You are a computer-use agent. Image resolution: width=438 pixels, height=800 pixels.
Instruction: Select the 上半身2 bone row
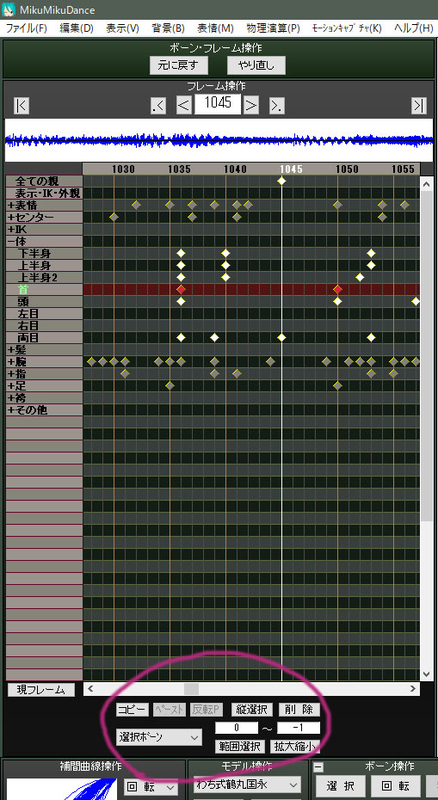point(44,278)
